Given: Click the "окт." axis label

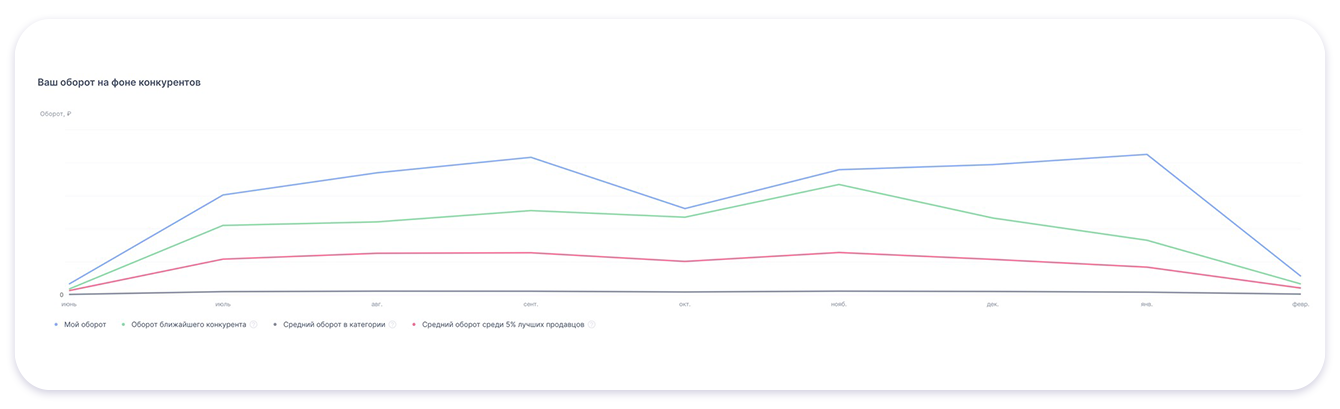Looking at the screenshot, I should pos(685,304).
